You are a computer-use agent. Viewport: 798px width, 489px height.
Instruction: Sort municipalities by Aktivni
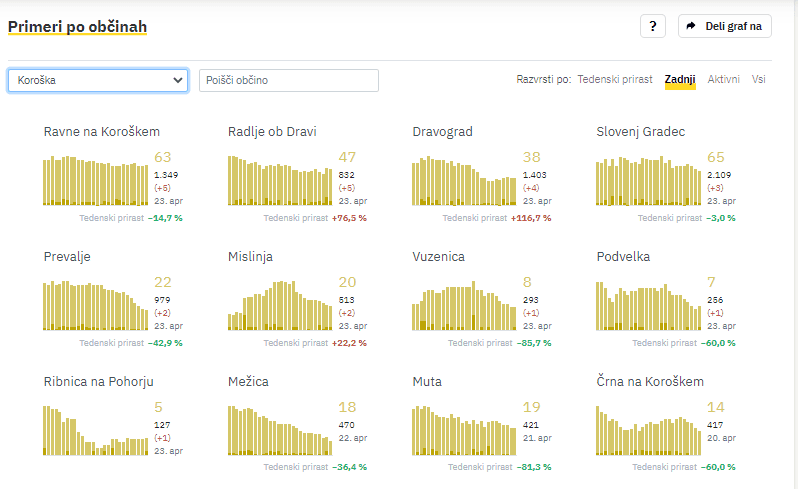pos(724,79)
